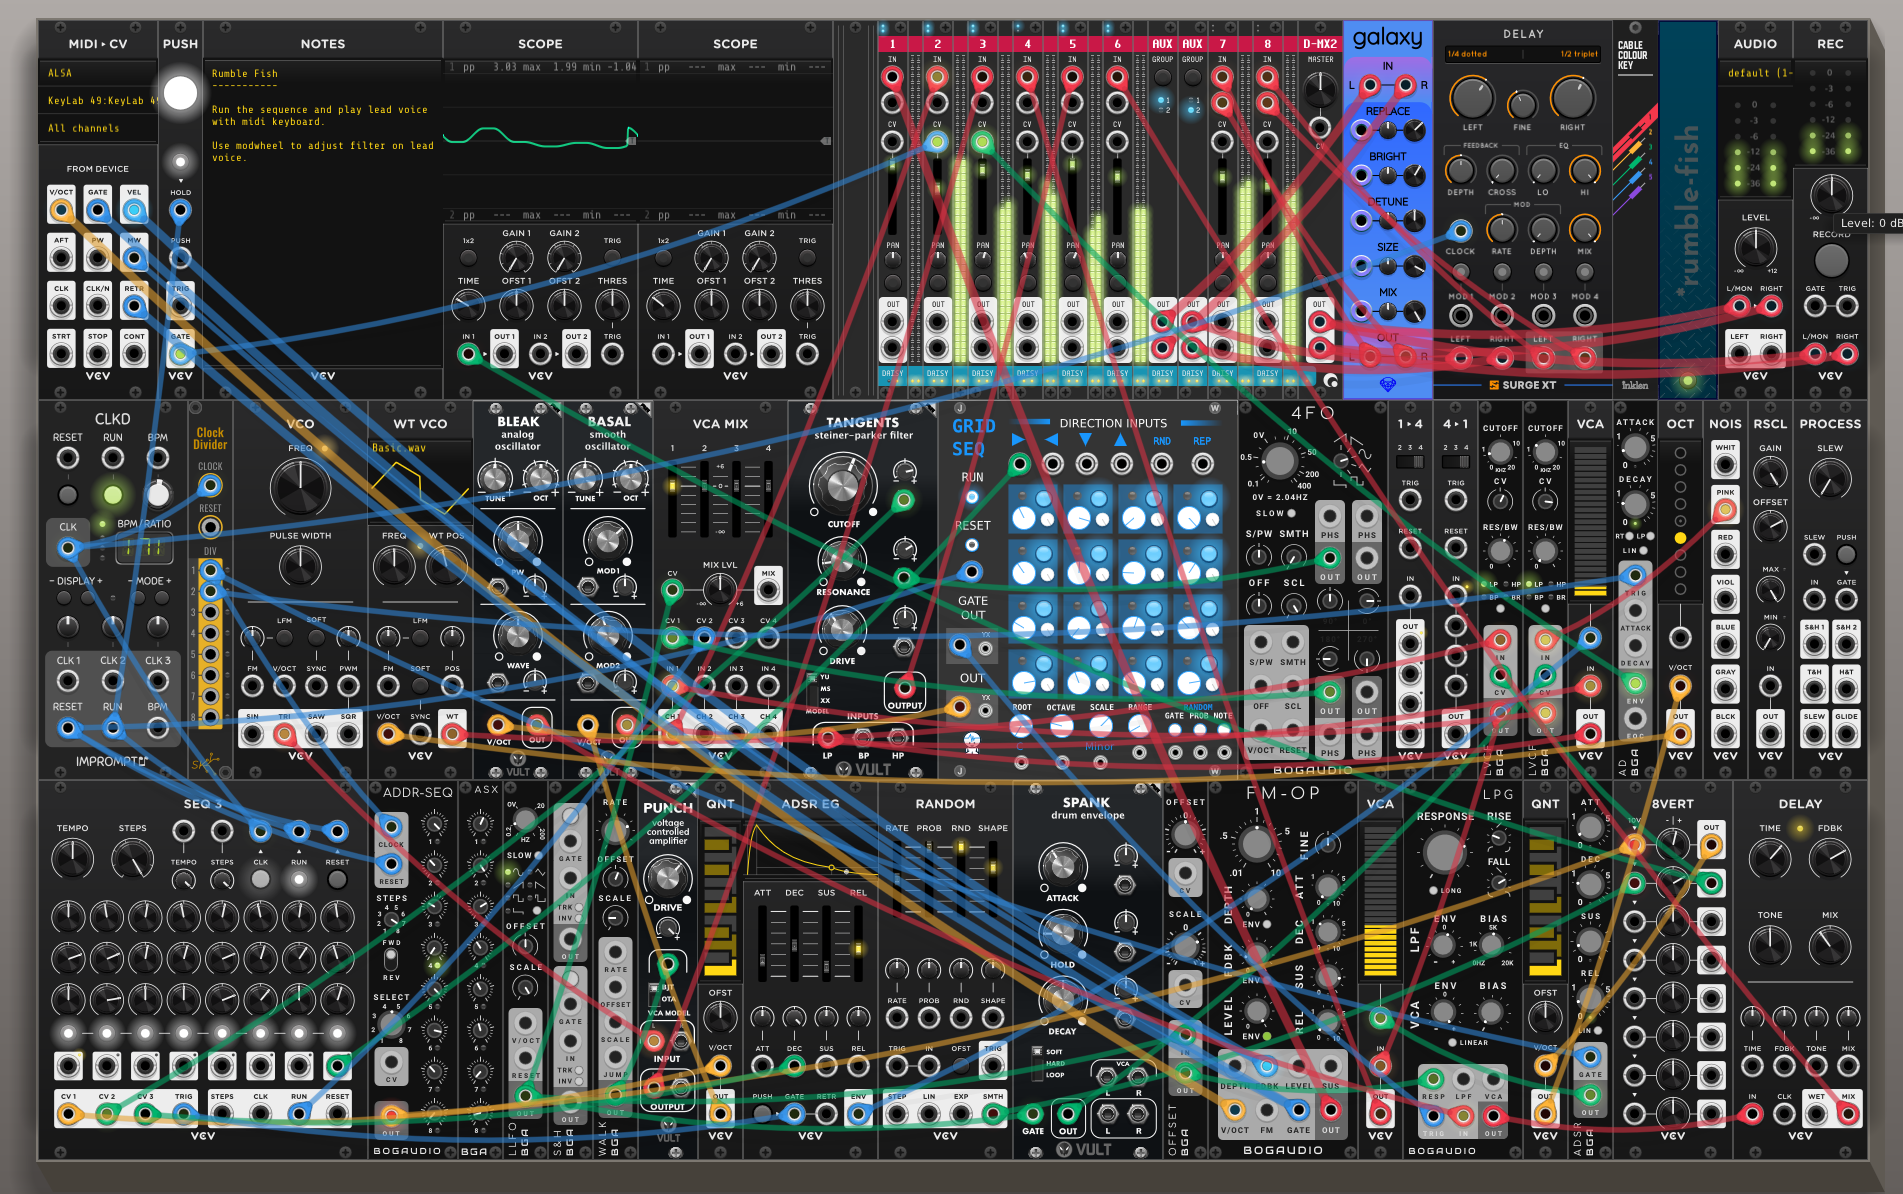Click the CLKD BPM/RATIO display
This screenshot has height=1194, width=1903.
[x=144, y=548]
